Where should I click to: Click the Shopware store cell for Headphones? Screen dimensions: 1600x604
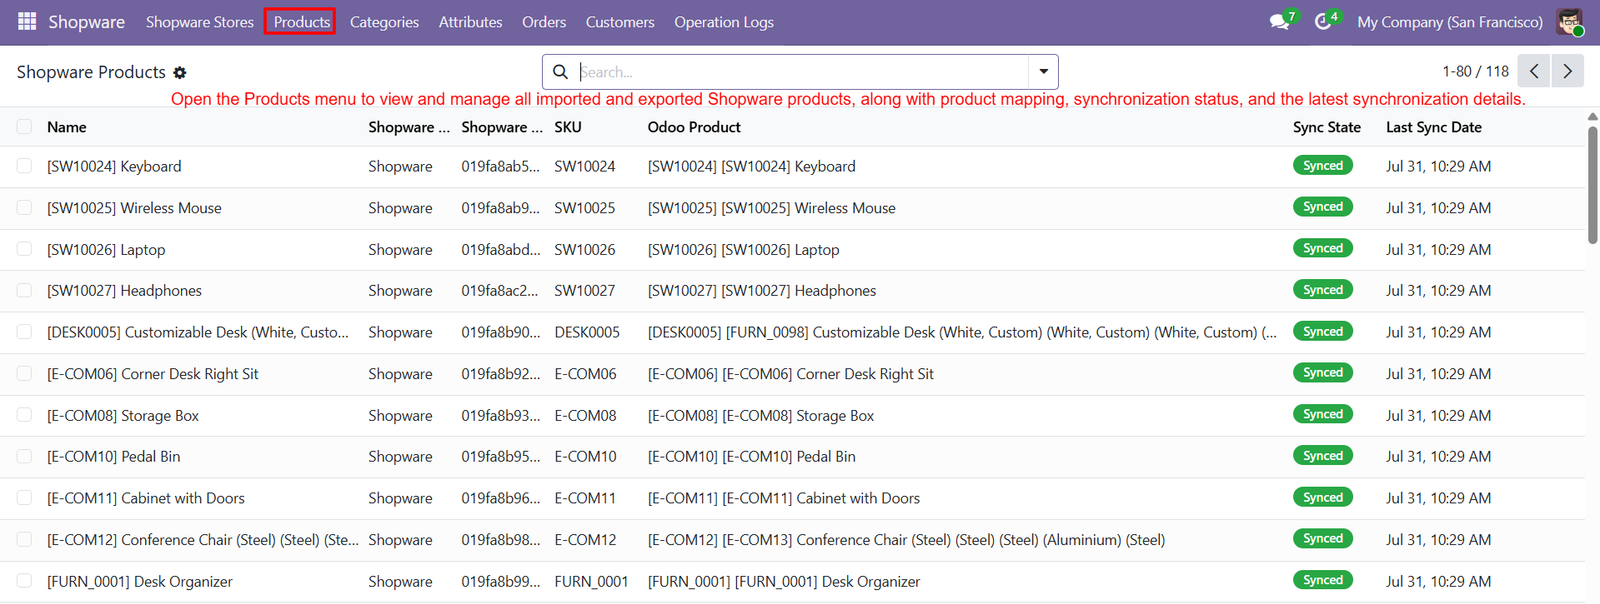400,291
